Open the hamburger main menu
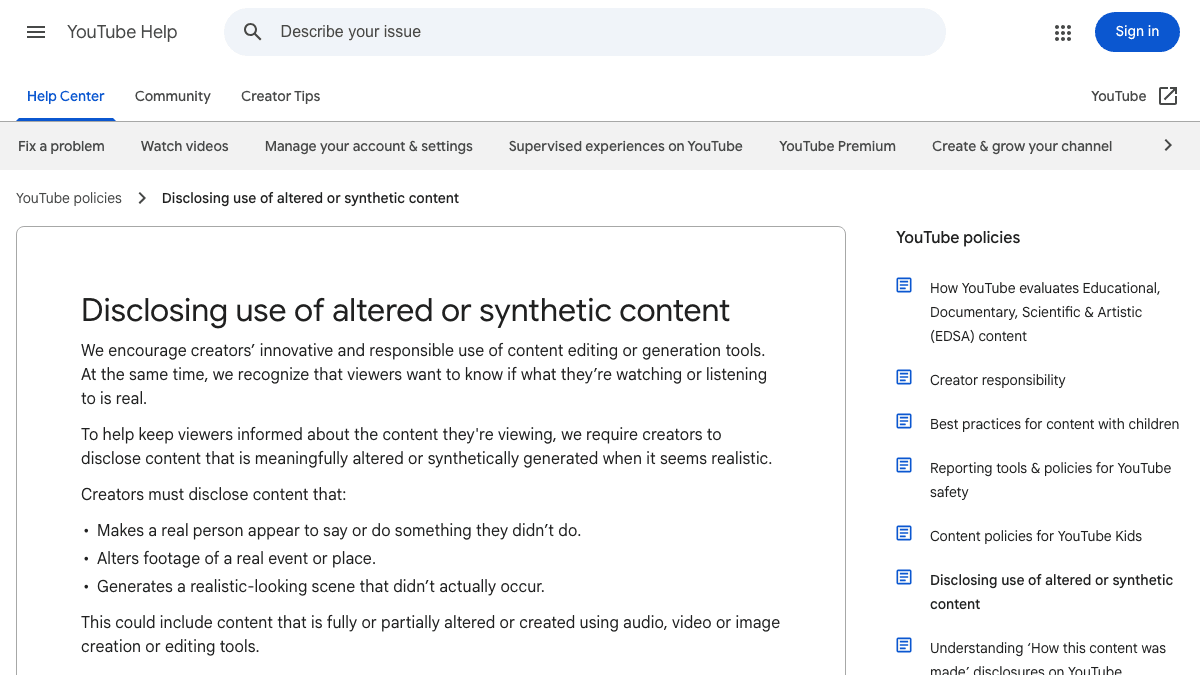The image size is (1200, 675). (36, 32)
